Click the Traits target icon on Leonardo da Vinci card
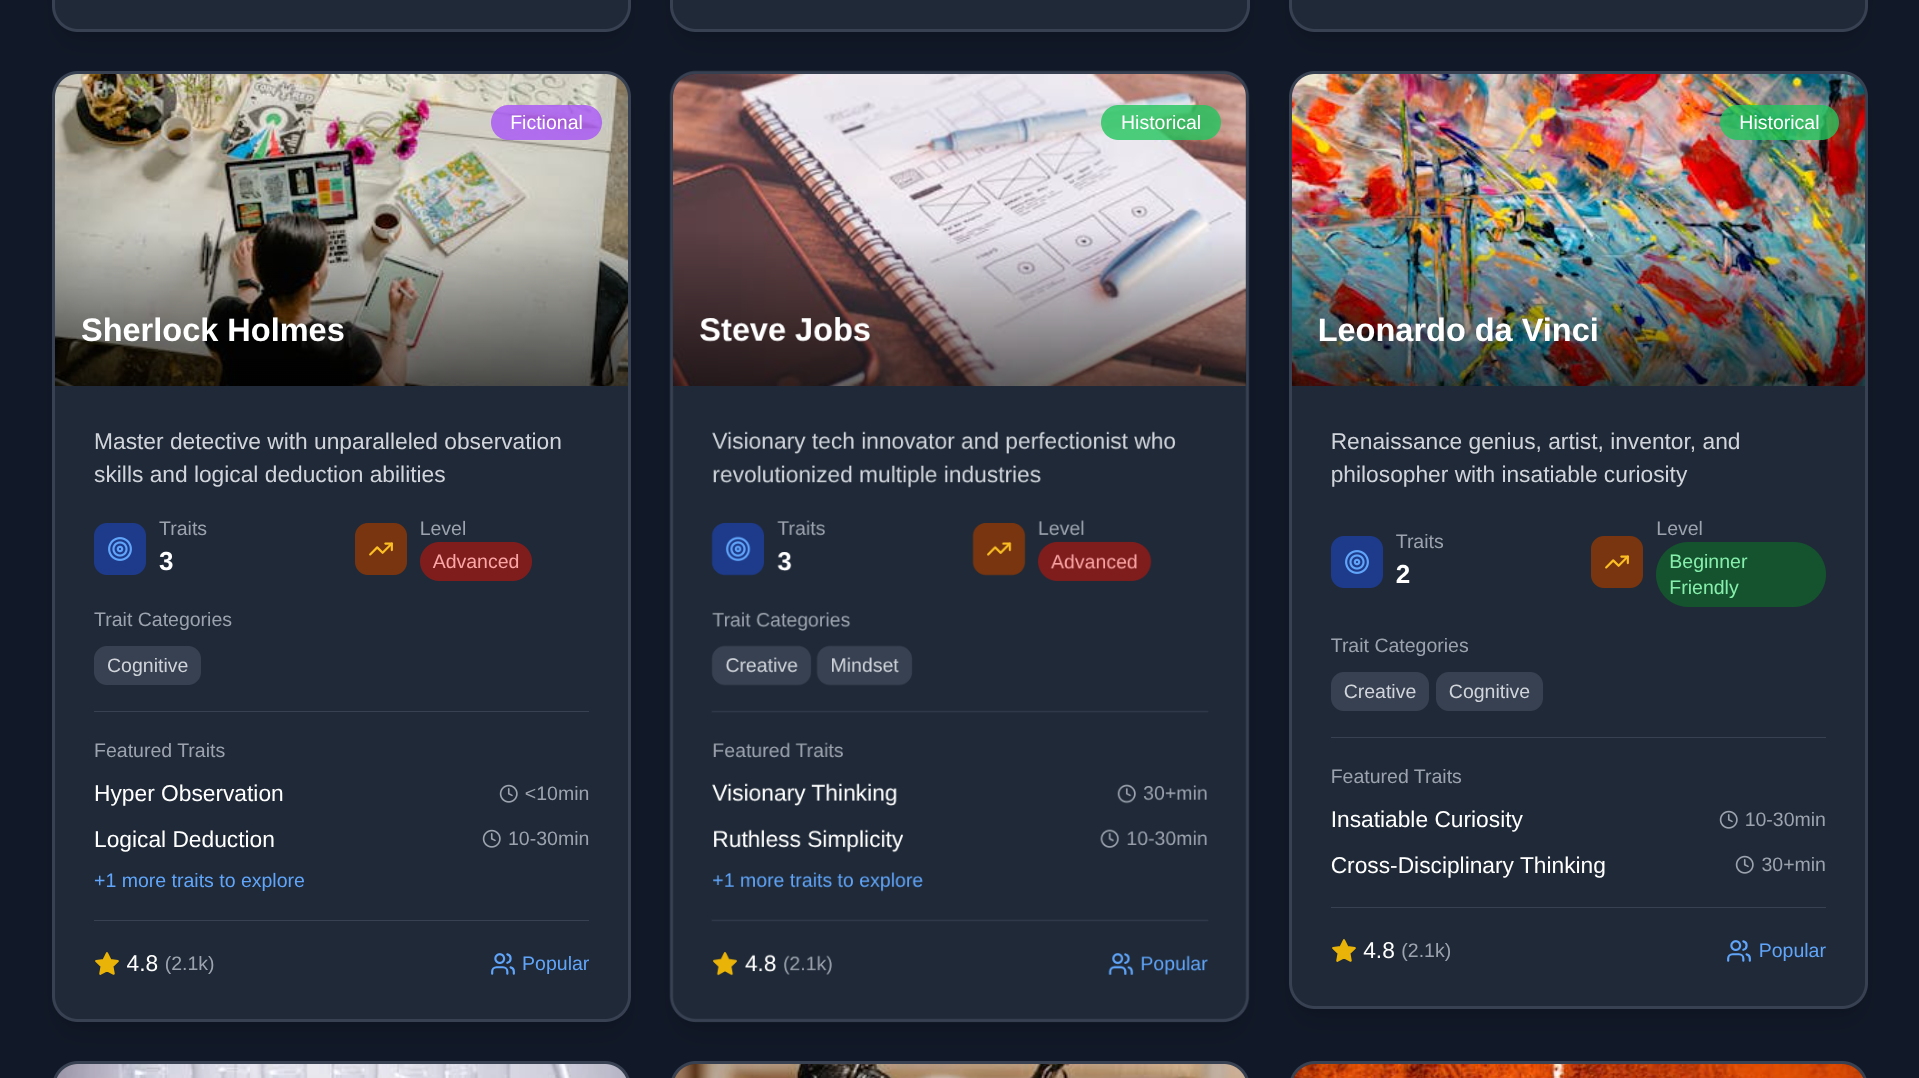1919x1078 pixels. click(1357, 562)
